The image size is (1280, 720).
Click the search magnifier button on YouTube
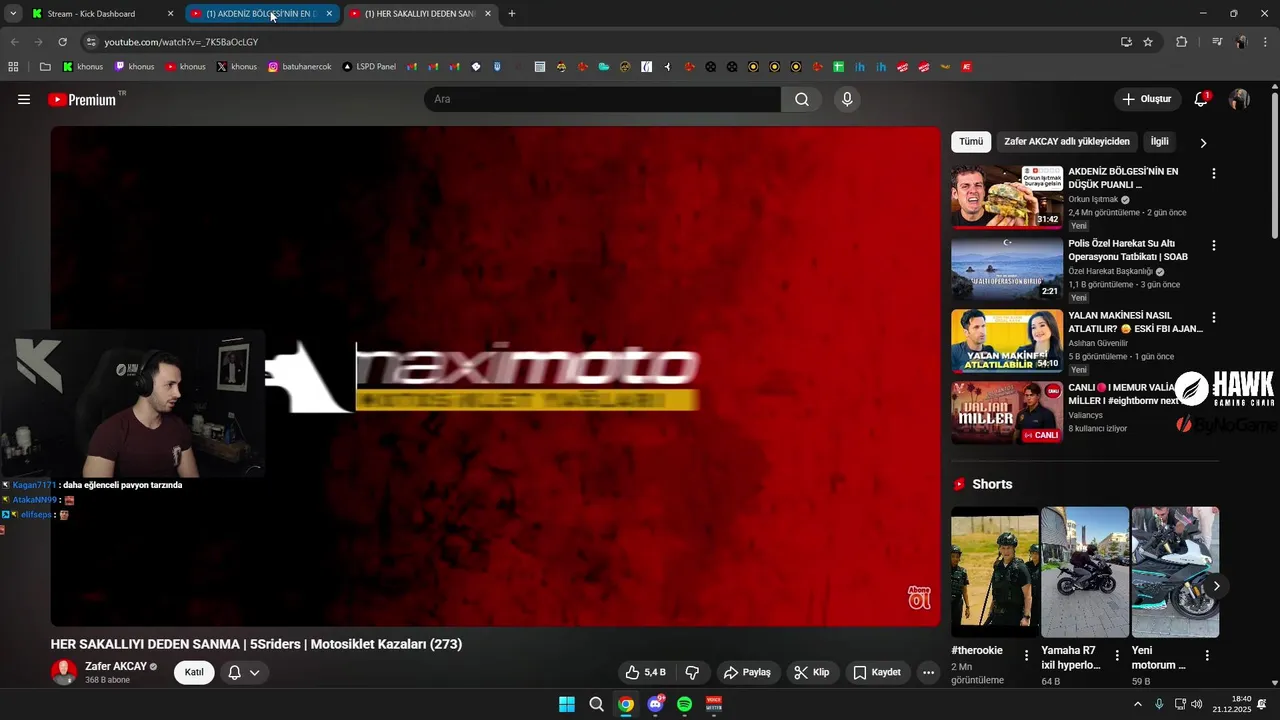click(802, 99)
